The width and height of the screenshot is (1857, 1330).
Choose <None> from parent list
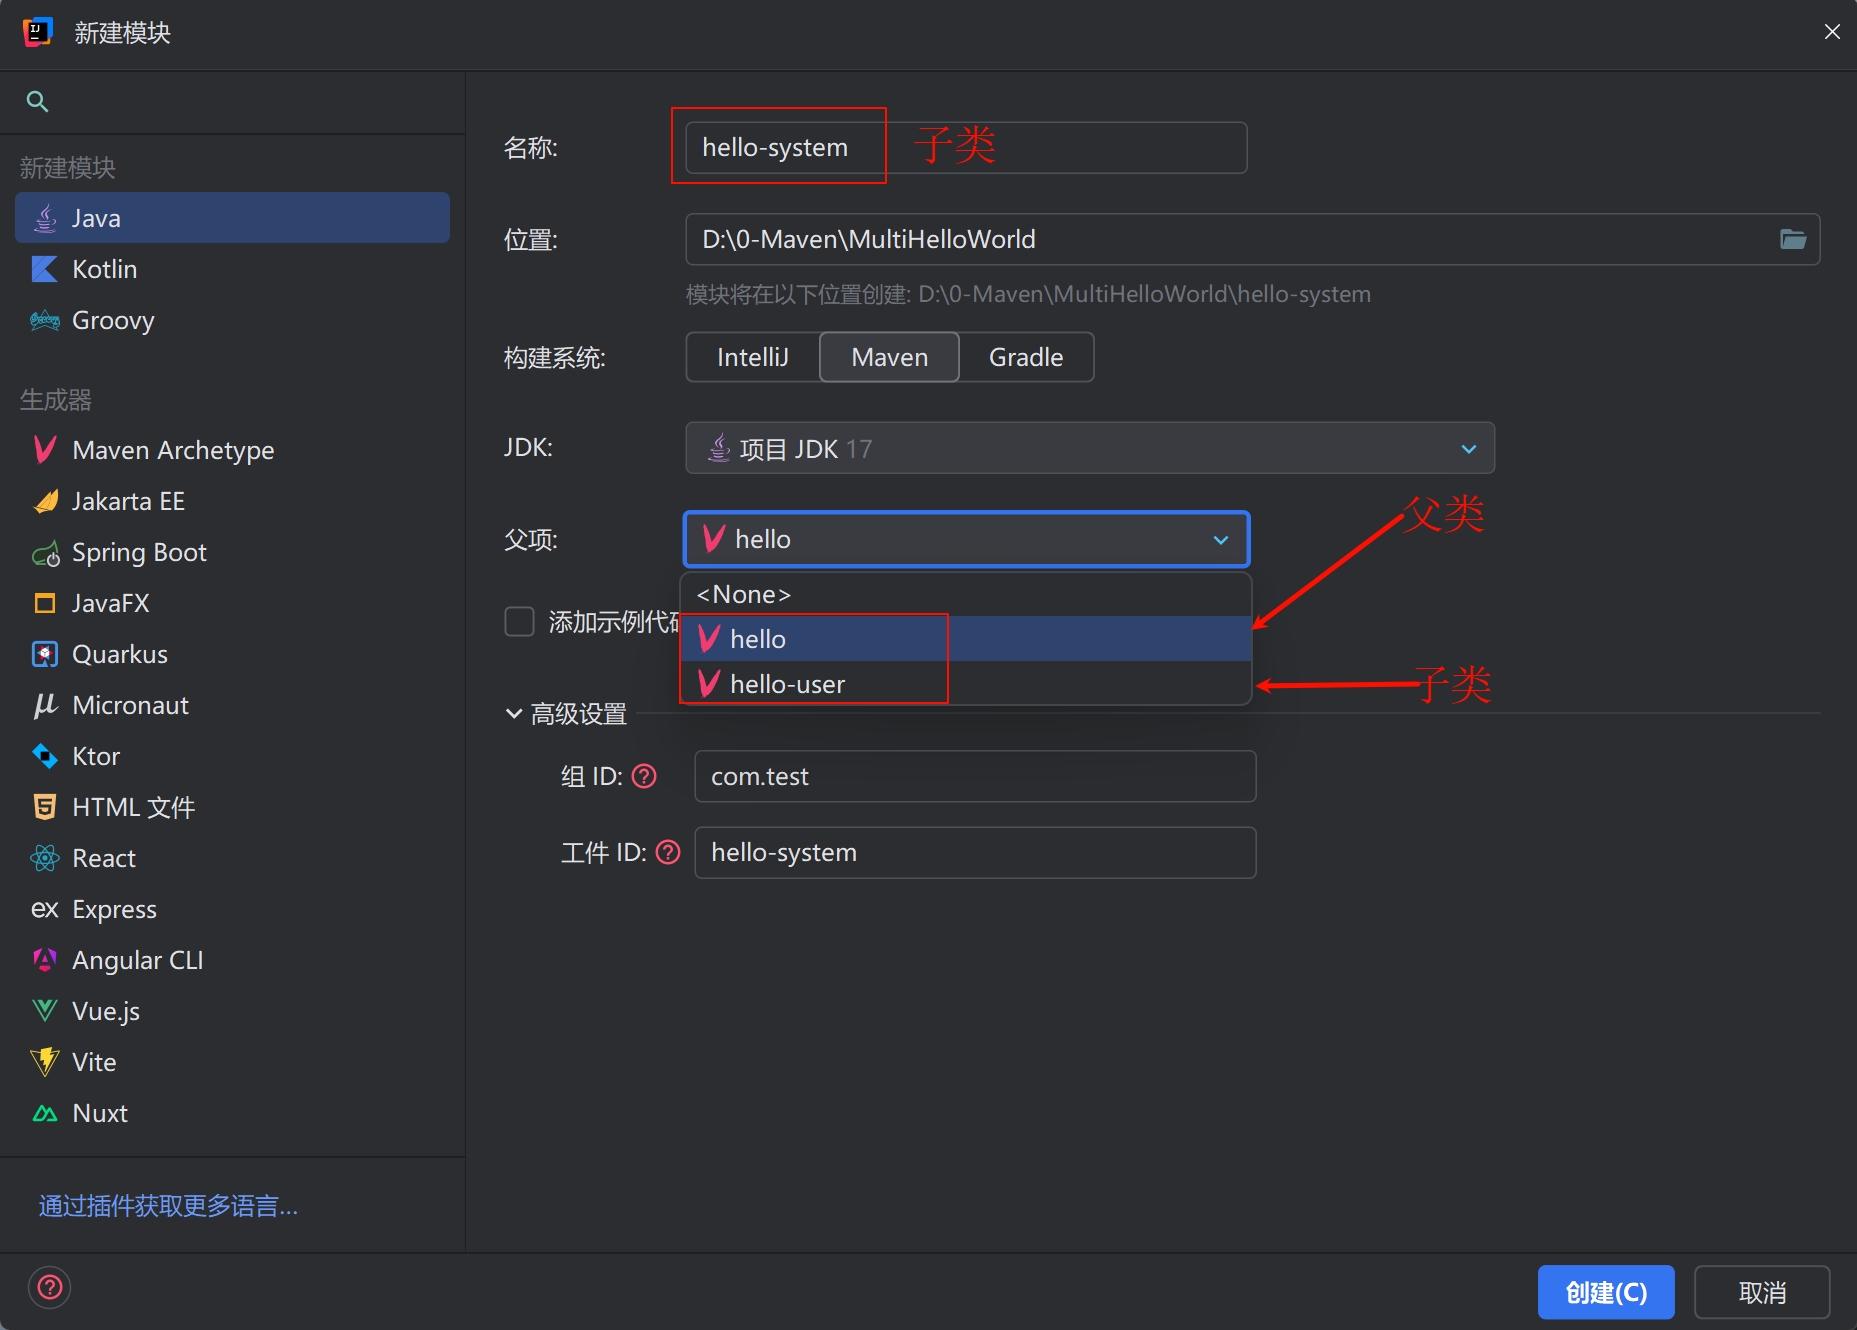(744, 594)
